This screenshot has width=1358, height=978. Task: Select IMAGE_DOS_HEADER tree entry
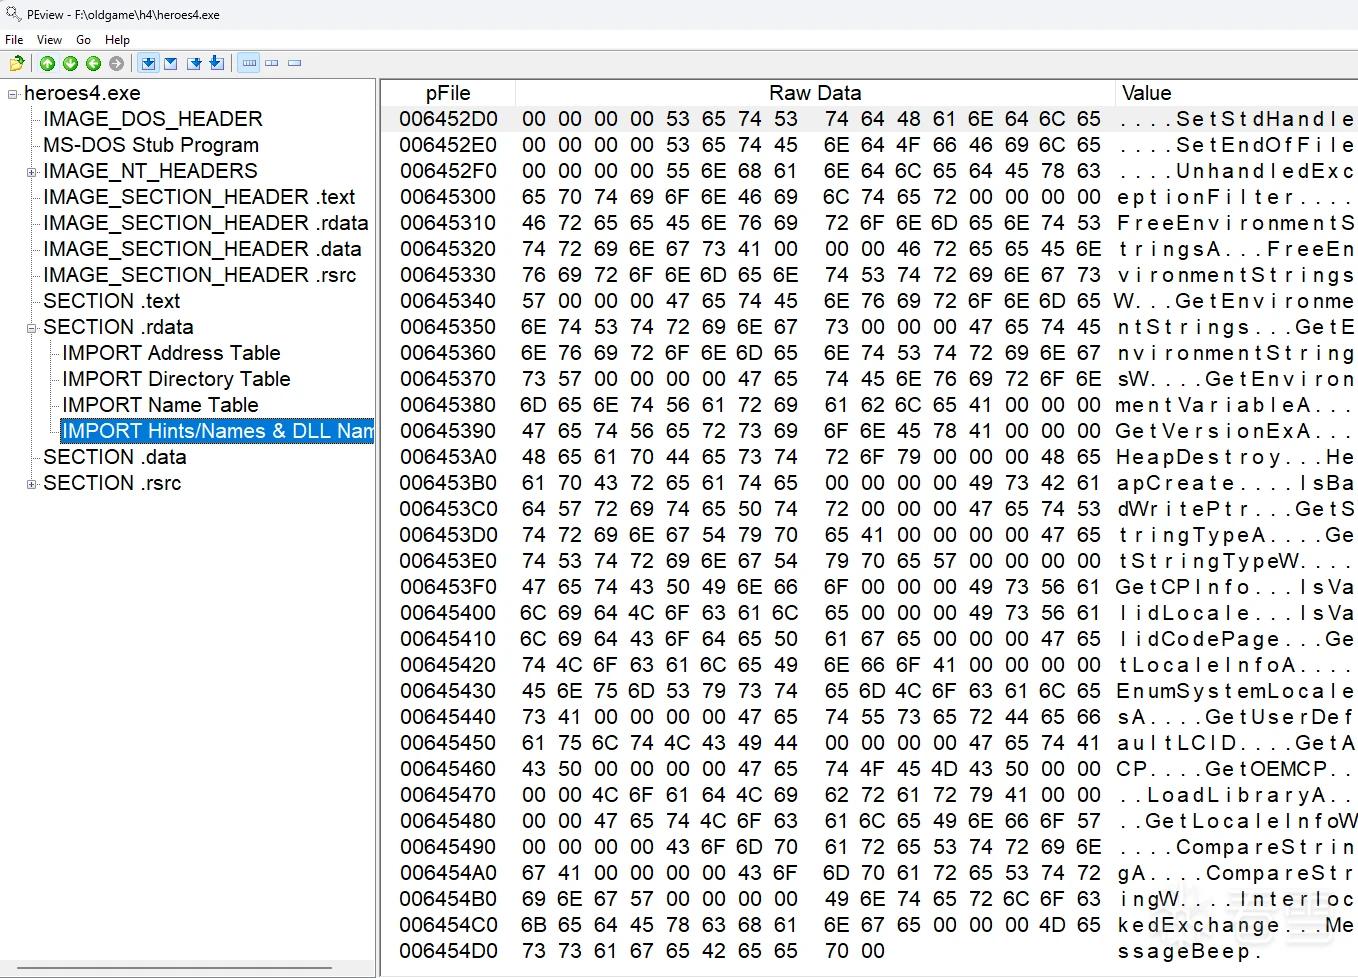tap(152, 119)
